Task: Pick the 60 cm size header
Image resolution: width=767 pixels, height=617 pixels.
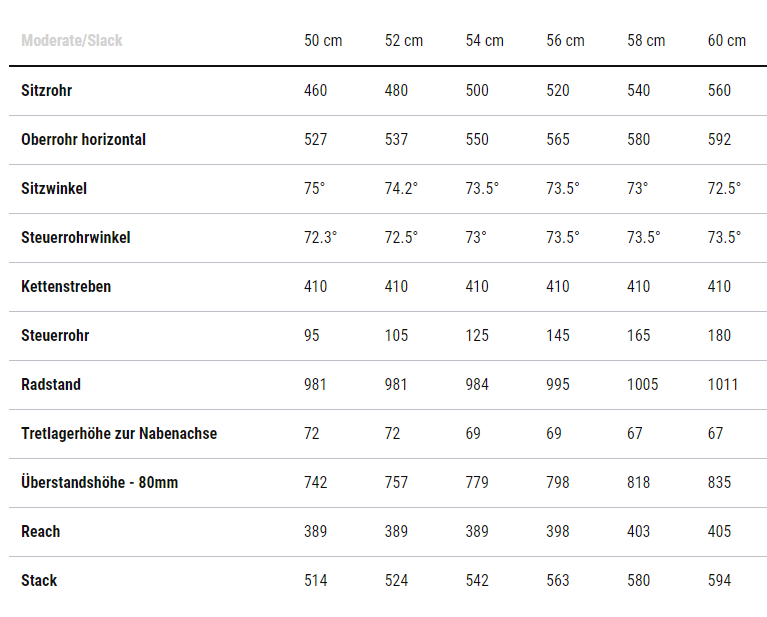Action: (727, 41)
